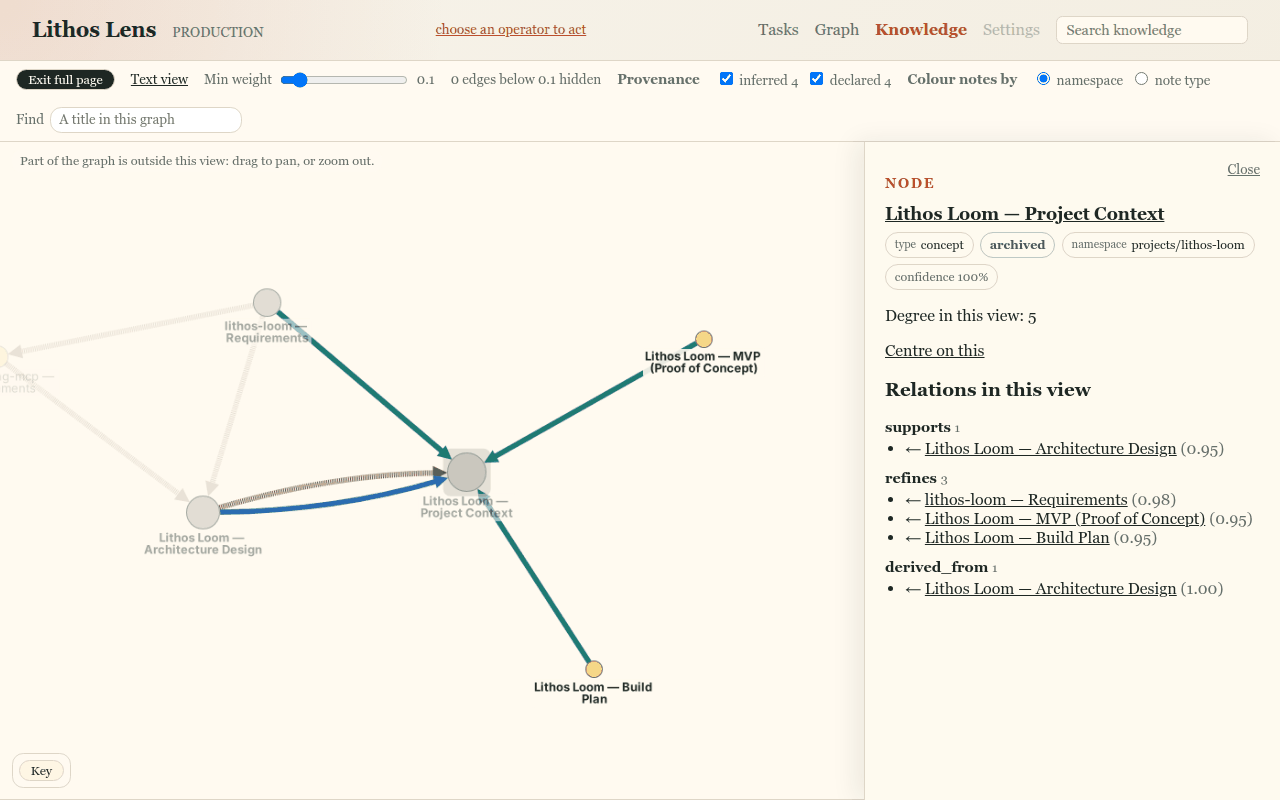This screenshot has height=800, width=1280.
Task: Click the 'confidence 100%' pill
Action: (941, 277)
